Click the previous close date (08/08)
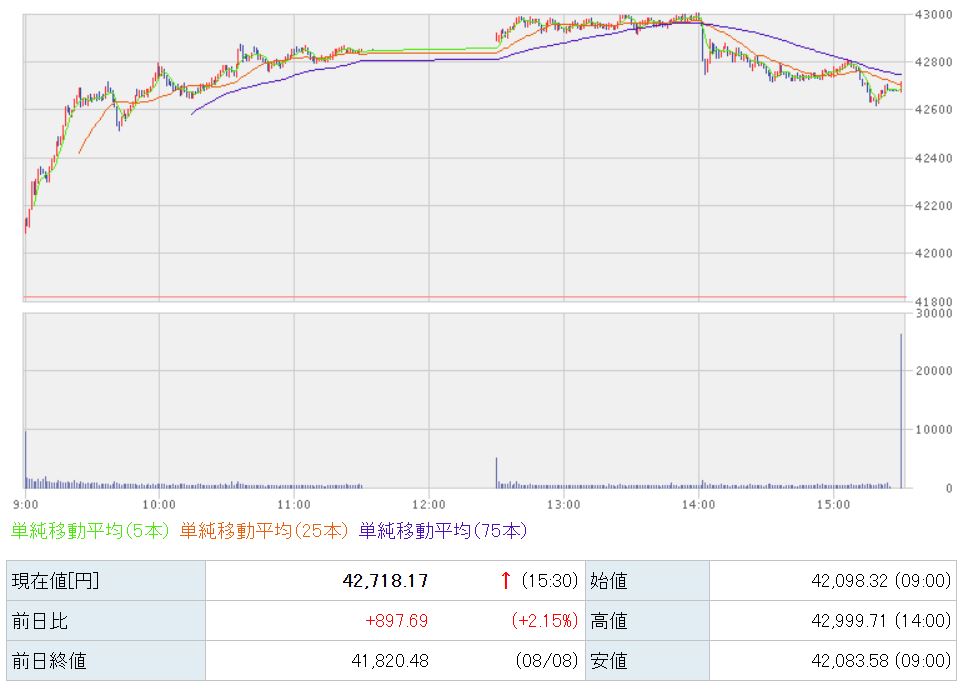Viewport: 968px width, 689px height. (x=547, y=661)
